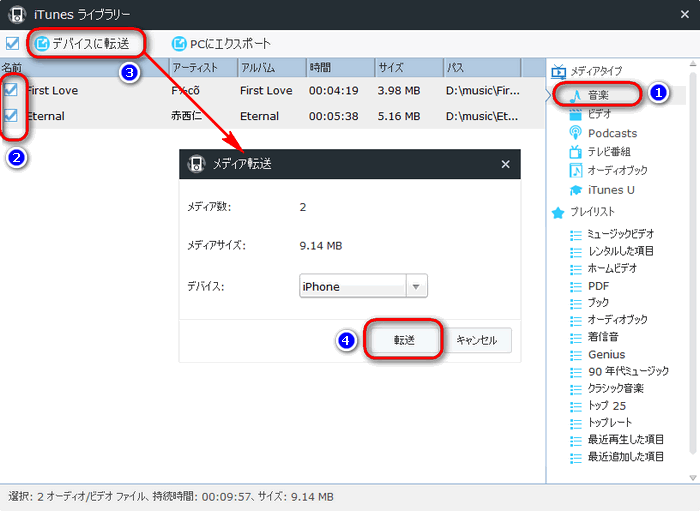Select ビデオ media type

point(599,114)
